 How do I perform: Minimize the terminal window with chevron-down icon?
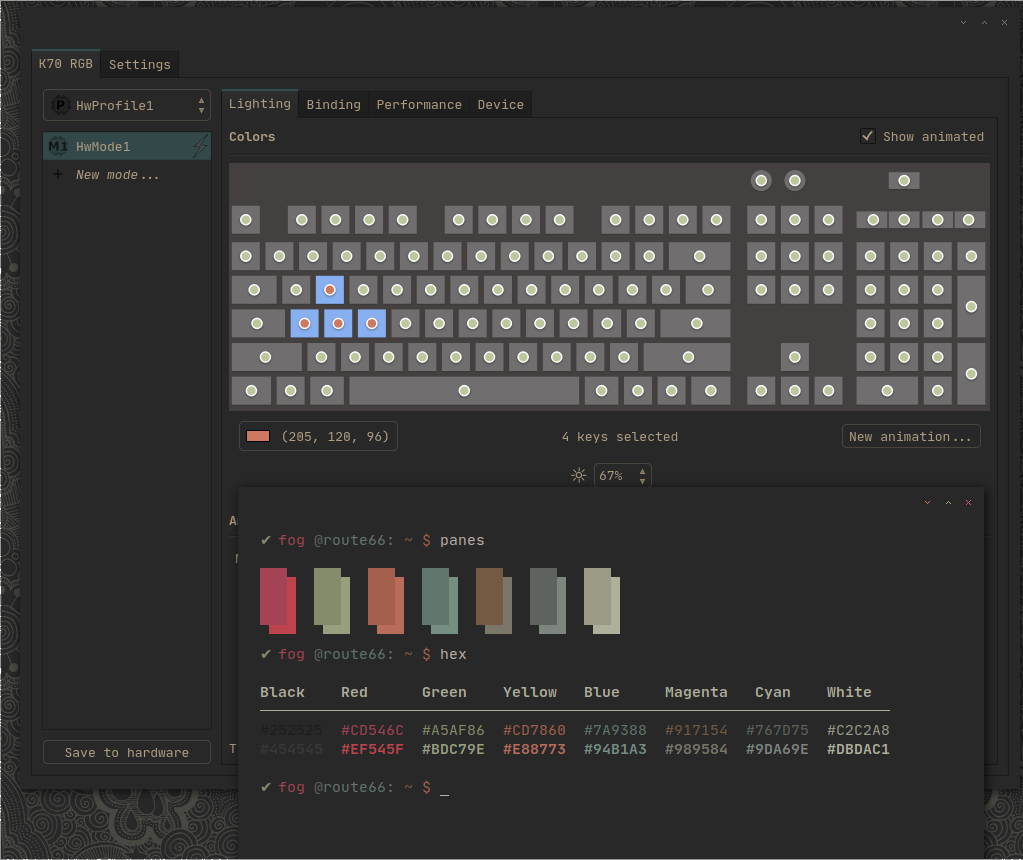pyautogui.click(x=927, y=502)
